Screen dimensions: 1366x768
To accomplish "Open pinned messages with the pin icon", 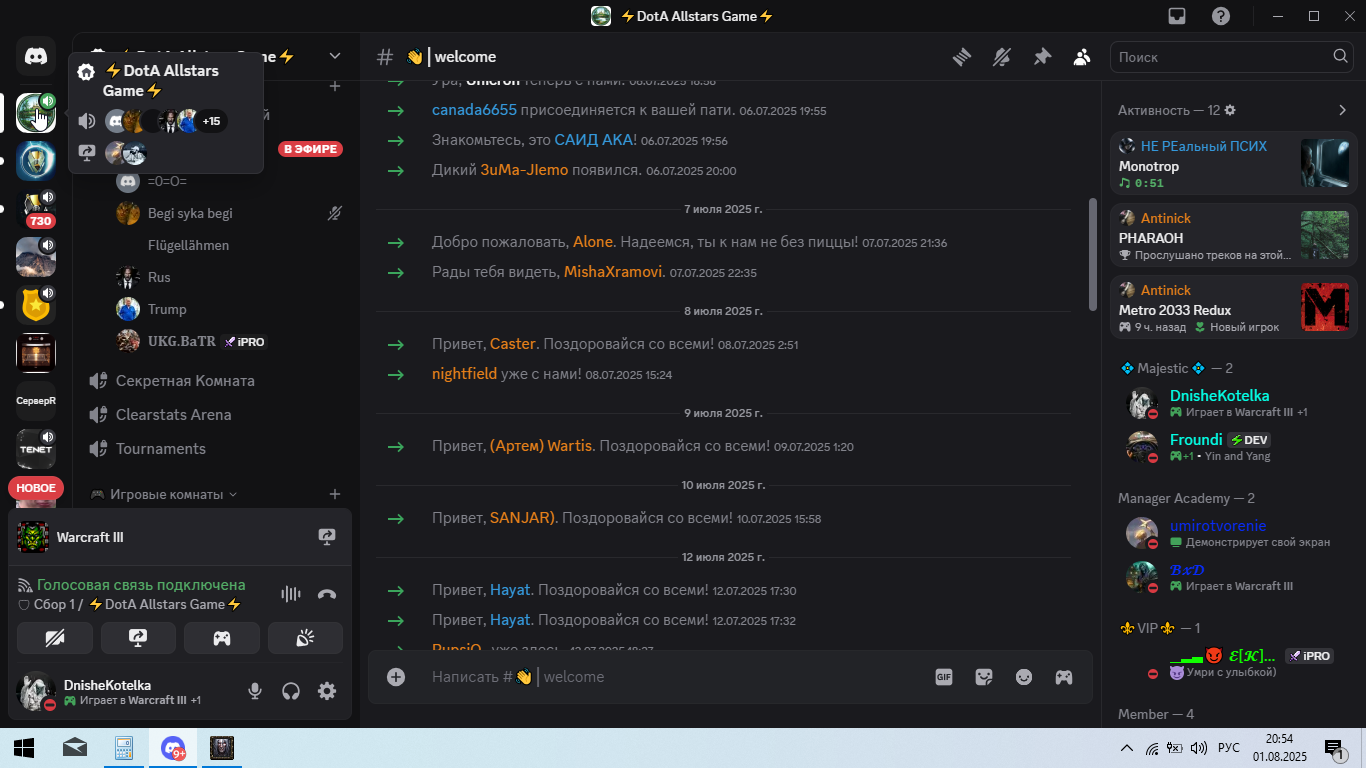I will pyautogui.click(x=1042, y=57).
